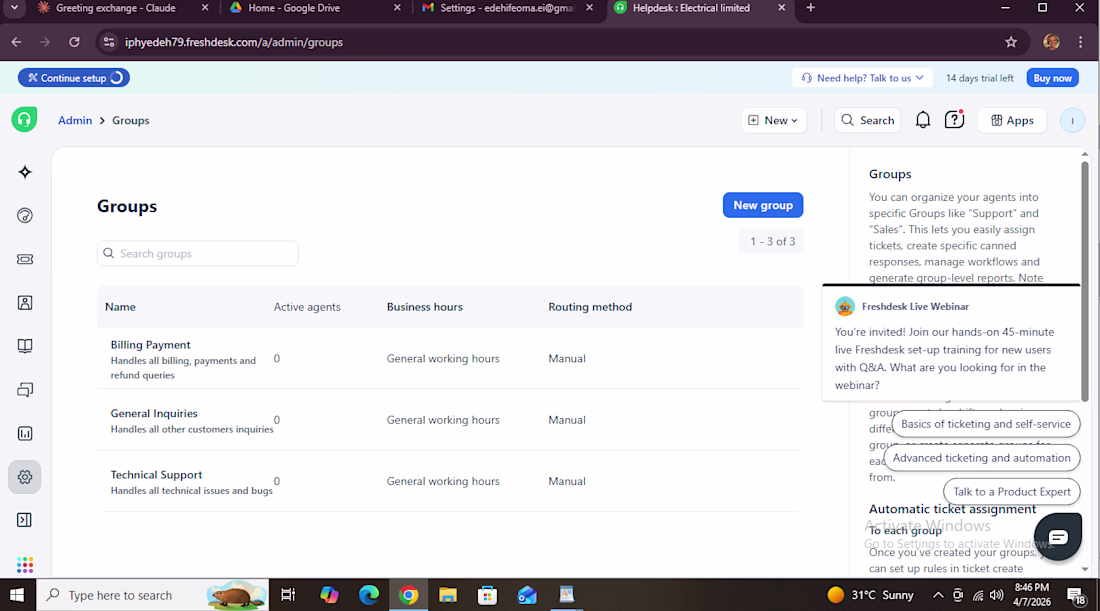Open File Explorer from the taskbar
Viewport: 1100px width, 611px height.
[448, 595]
